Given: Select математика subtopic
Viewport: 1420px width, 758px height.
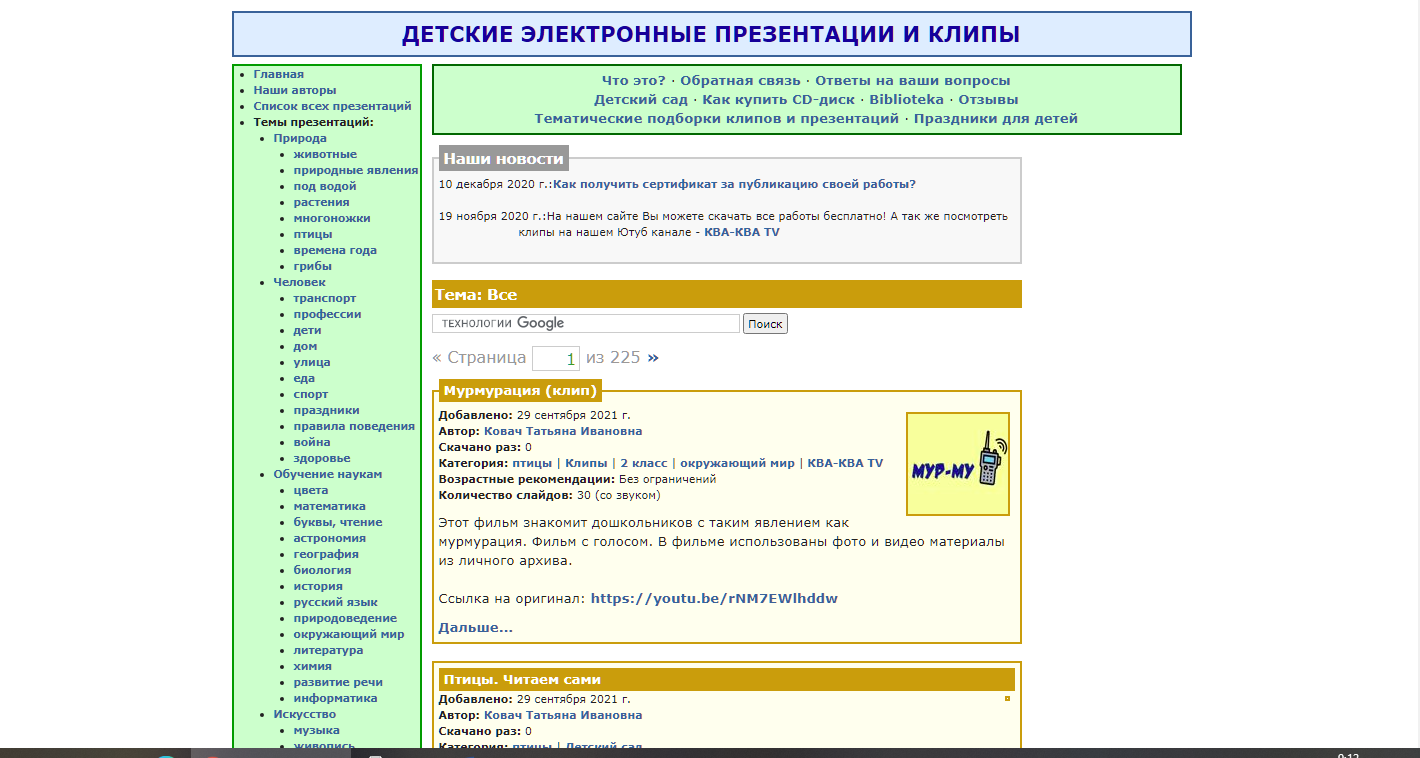Looking at the screenshot, I should 330,506.
